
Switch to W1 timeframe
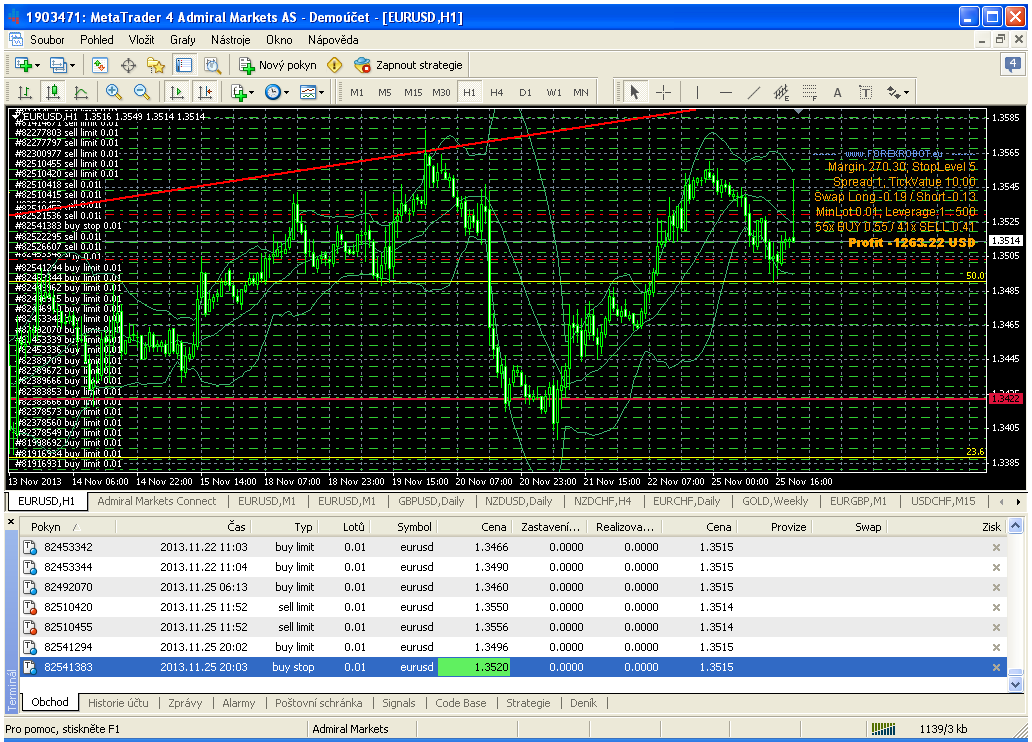click(x=554, y=93)
